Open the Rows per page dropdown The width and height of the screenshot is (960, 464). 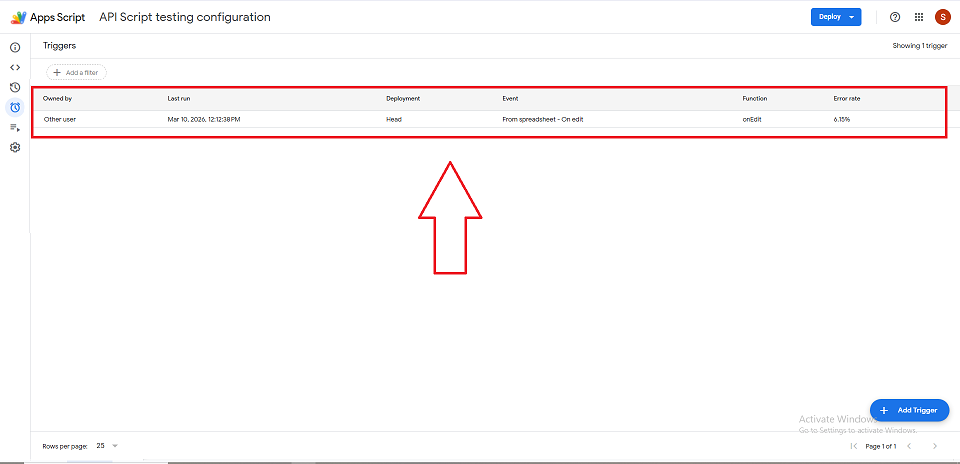click(x=107, y=445)
